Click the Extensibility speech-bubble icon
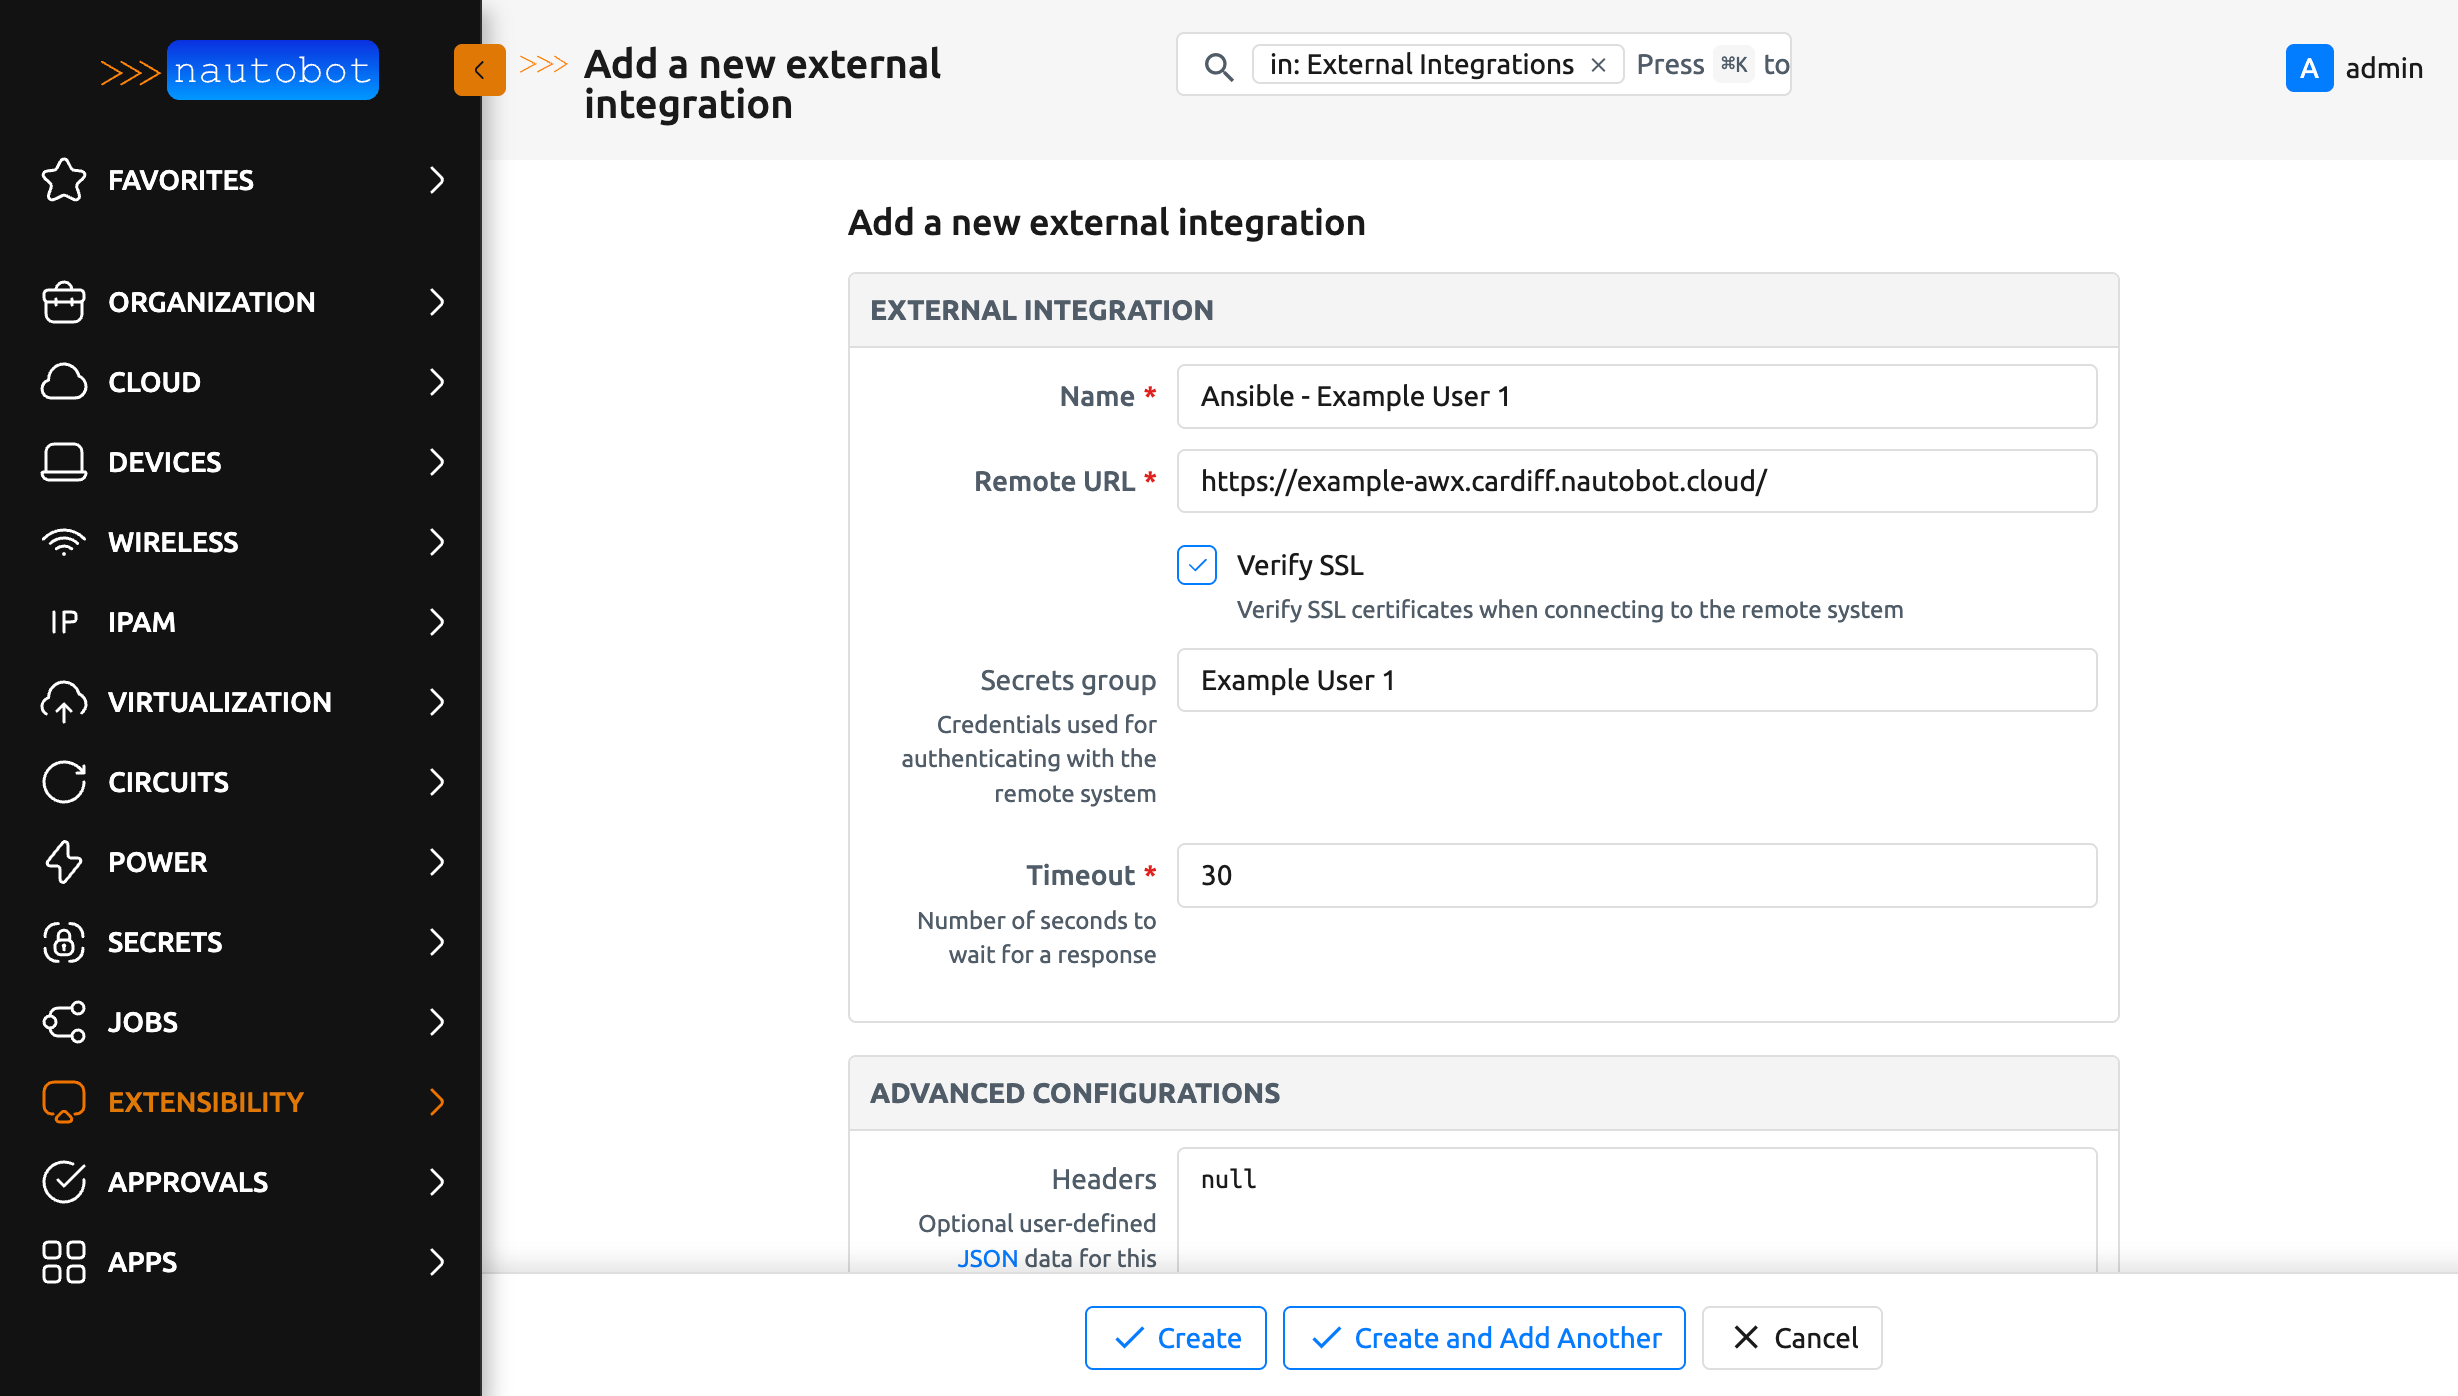This screenshot has height=1396, width=2458. (x=63, y=1101)
